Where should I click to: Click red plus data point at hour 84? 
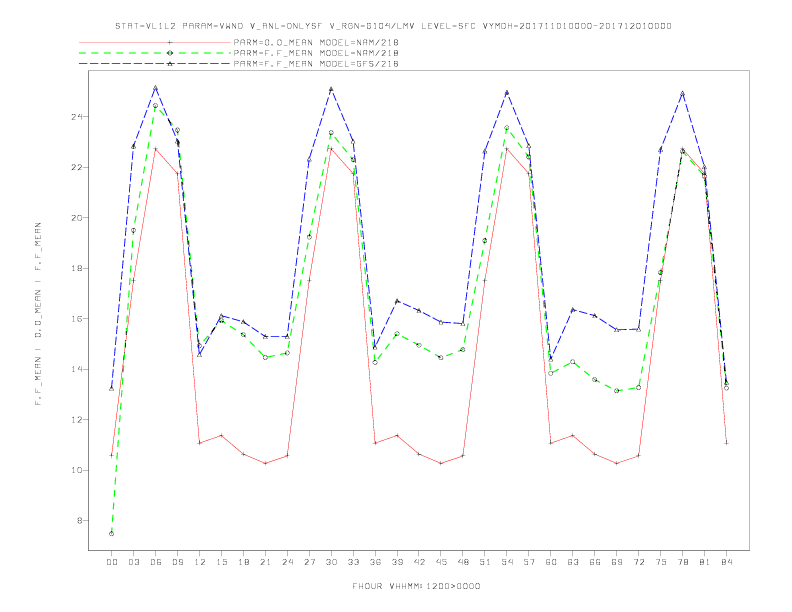coord(726,443)
